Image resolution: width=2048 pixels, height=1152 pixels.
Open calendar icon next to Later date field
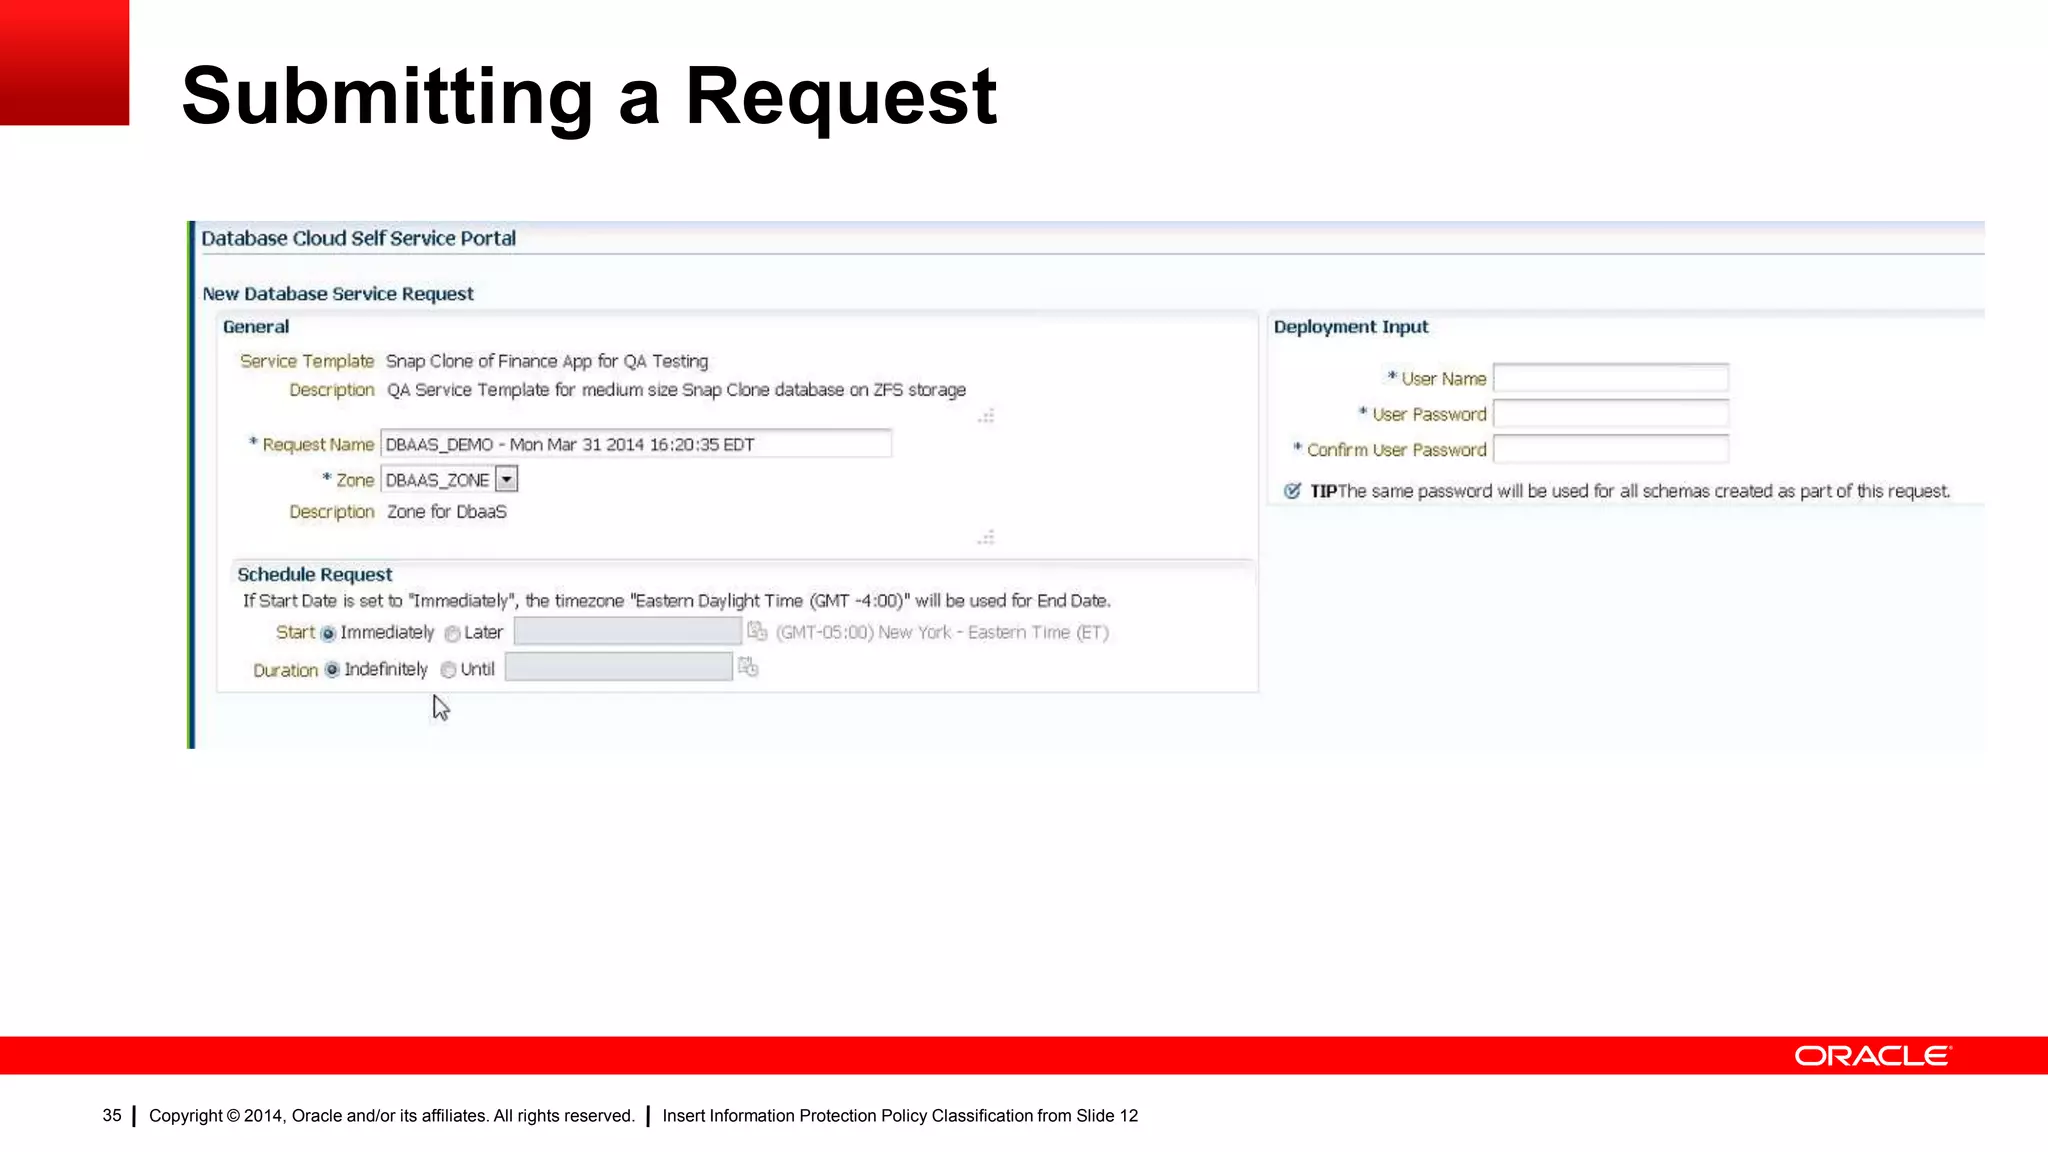tap(757, 632)
